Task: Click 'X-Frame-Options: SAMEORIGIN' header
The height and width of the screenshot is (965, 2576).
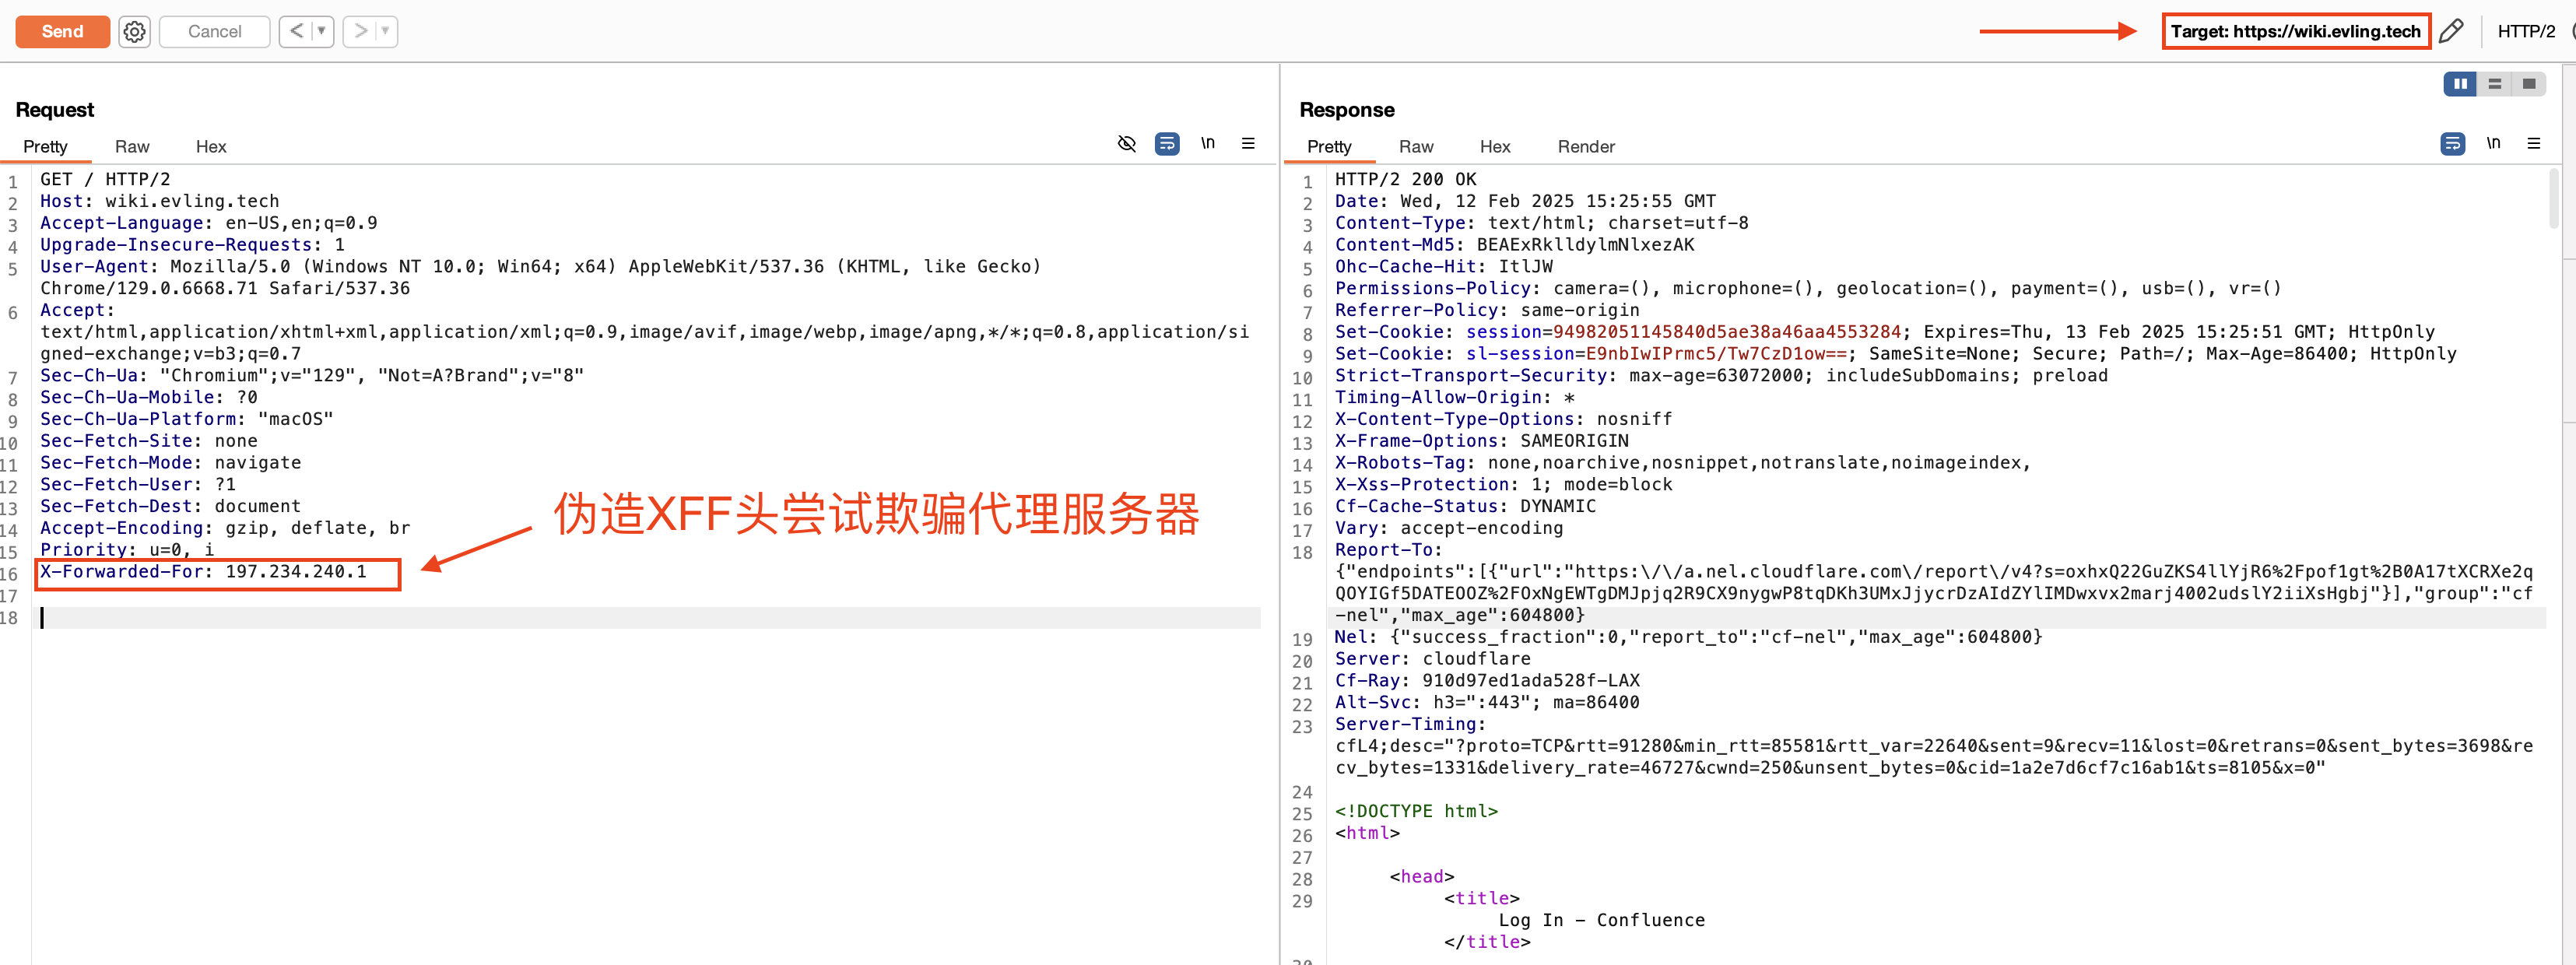Action: coord(1482,441)
